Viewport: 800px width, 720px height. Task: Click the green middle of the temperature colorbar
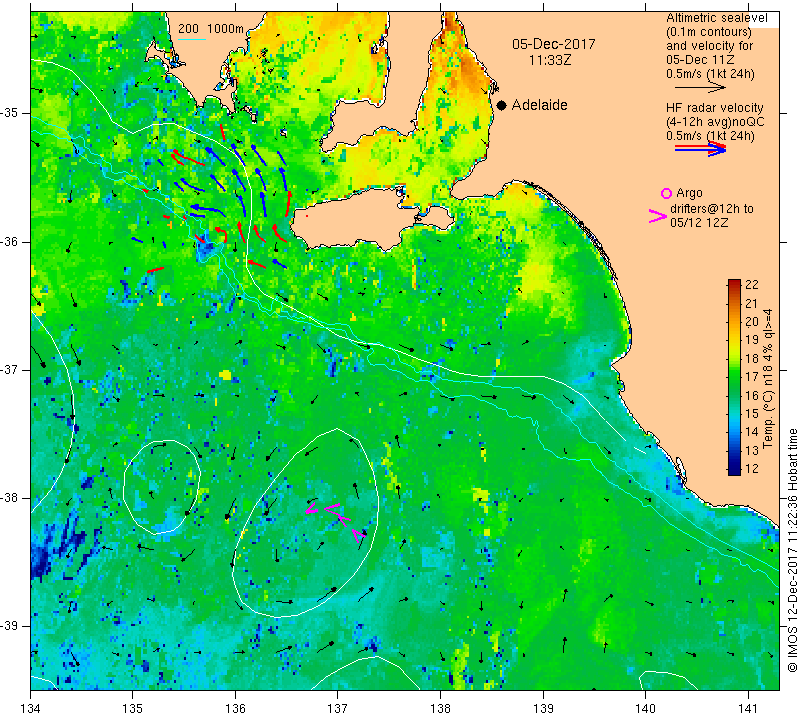point(734,378)
